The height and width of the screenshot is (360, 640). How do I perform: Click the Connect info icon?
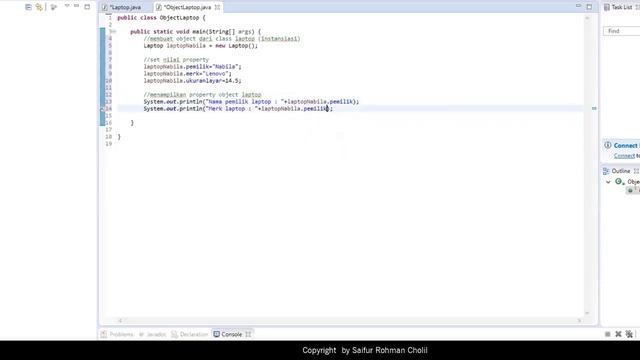[x=608, y=145]
